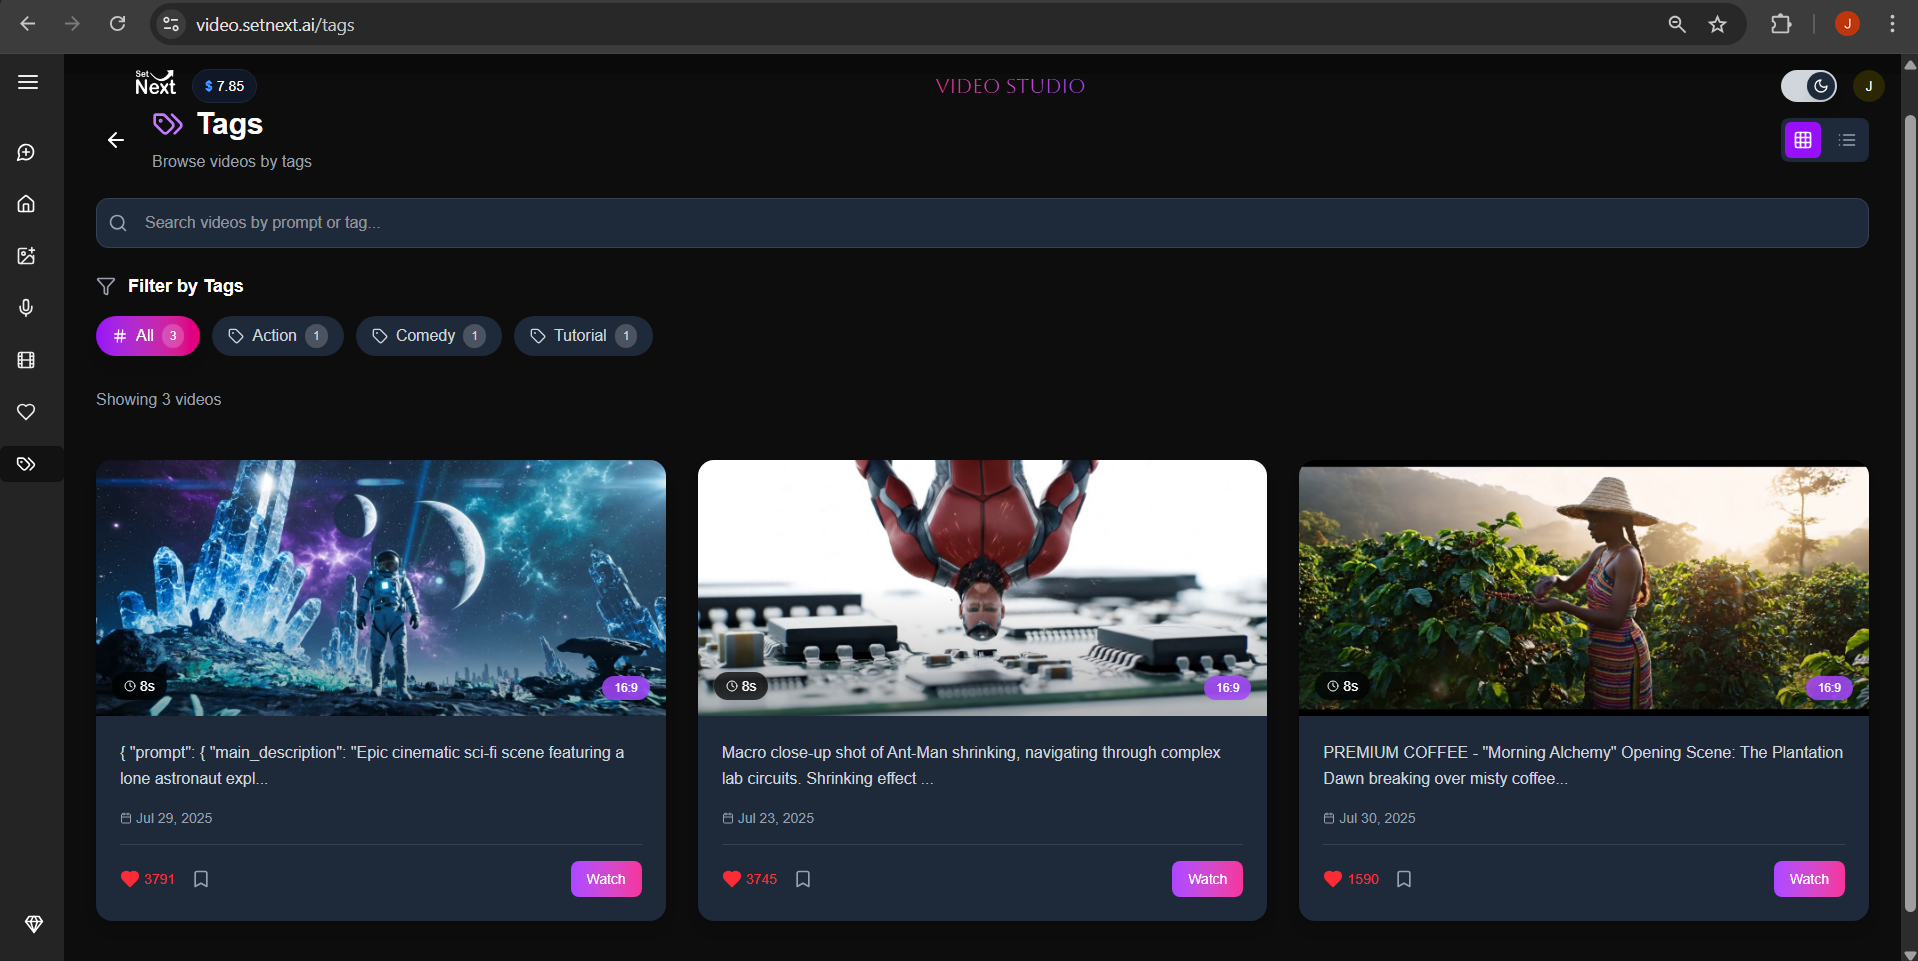Toggle dark mode switch
This screenshot has height=961, width=1918.
[x=1808, y=86]
